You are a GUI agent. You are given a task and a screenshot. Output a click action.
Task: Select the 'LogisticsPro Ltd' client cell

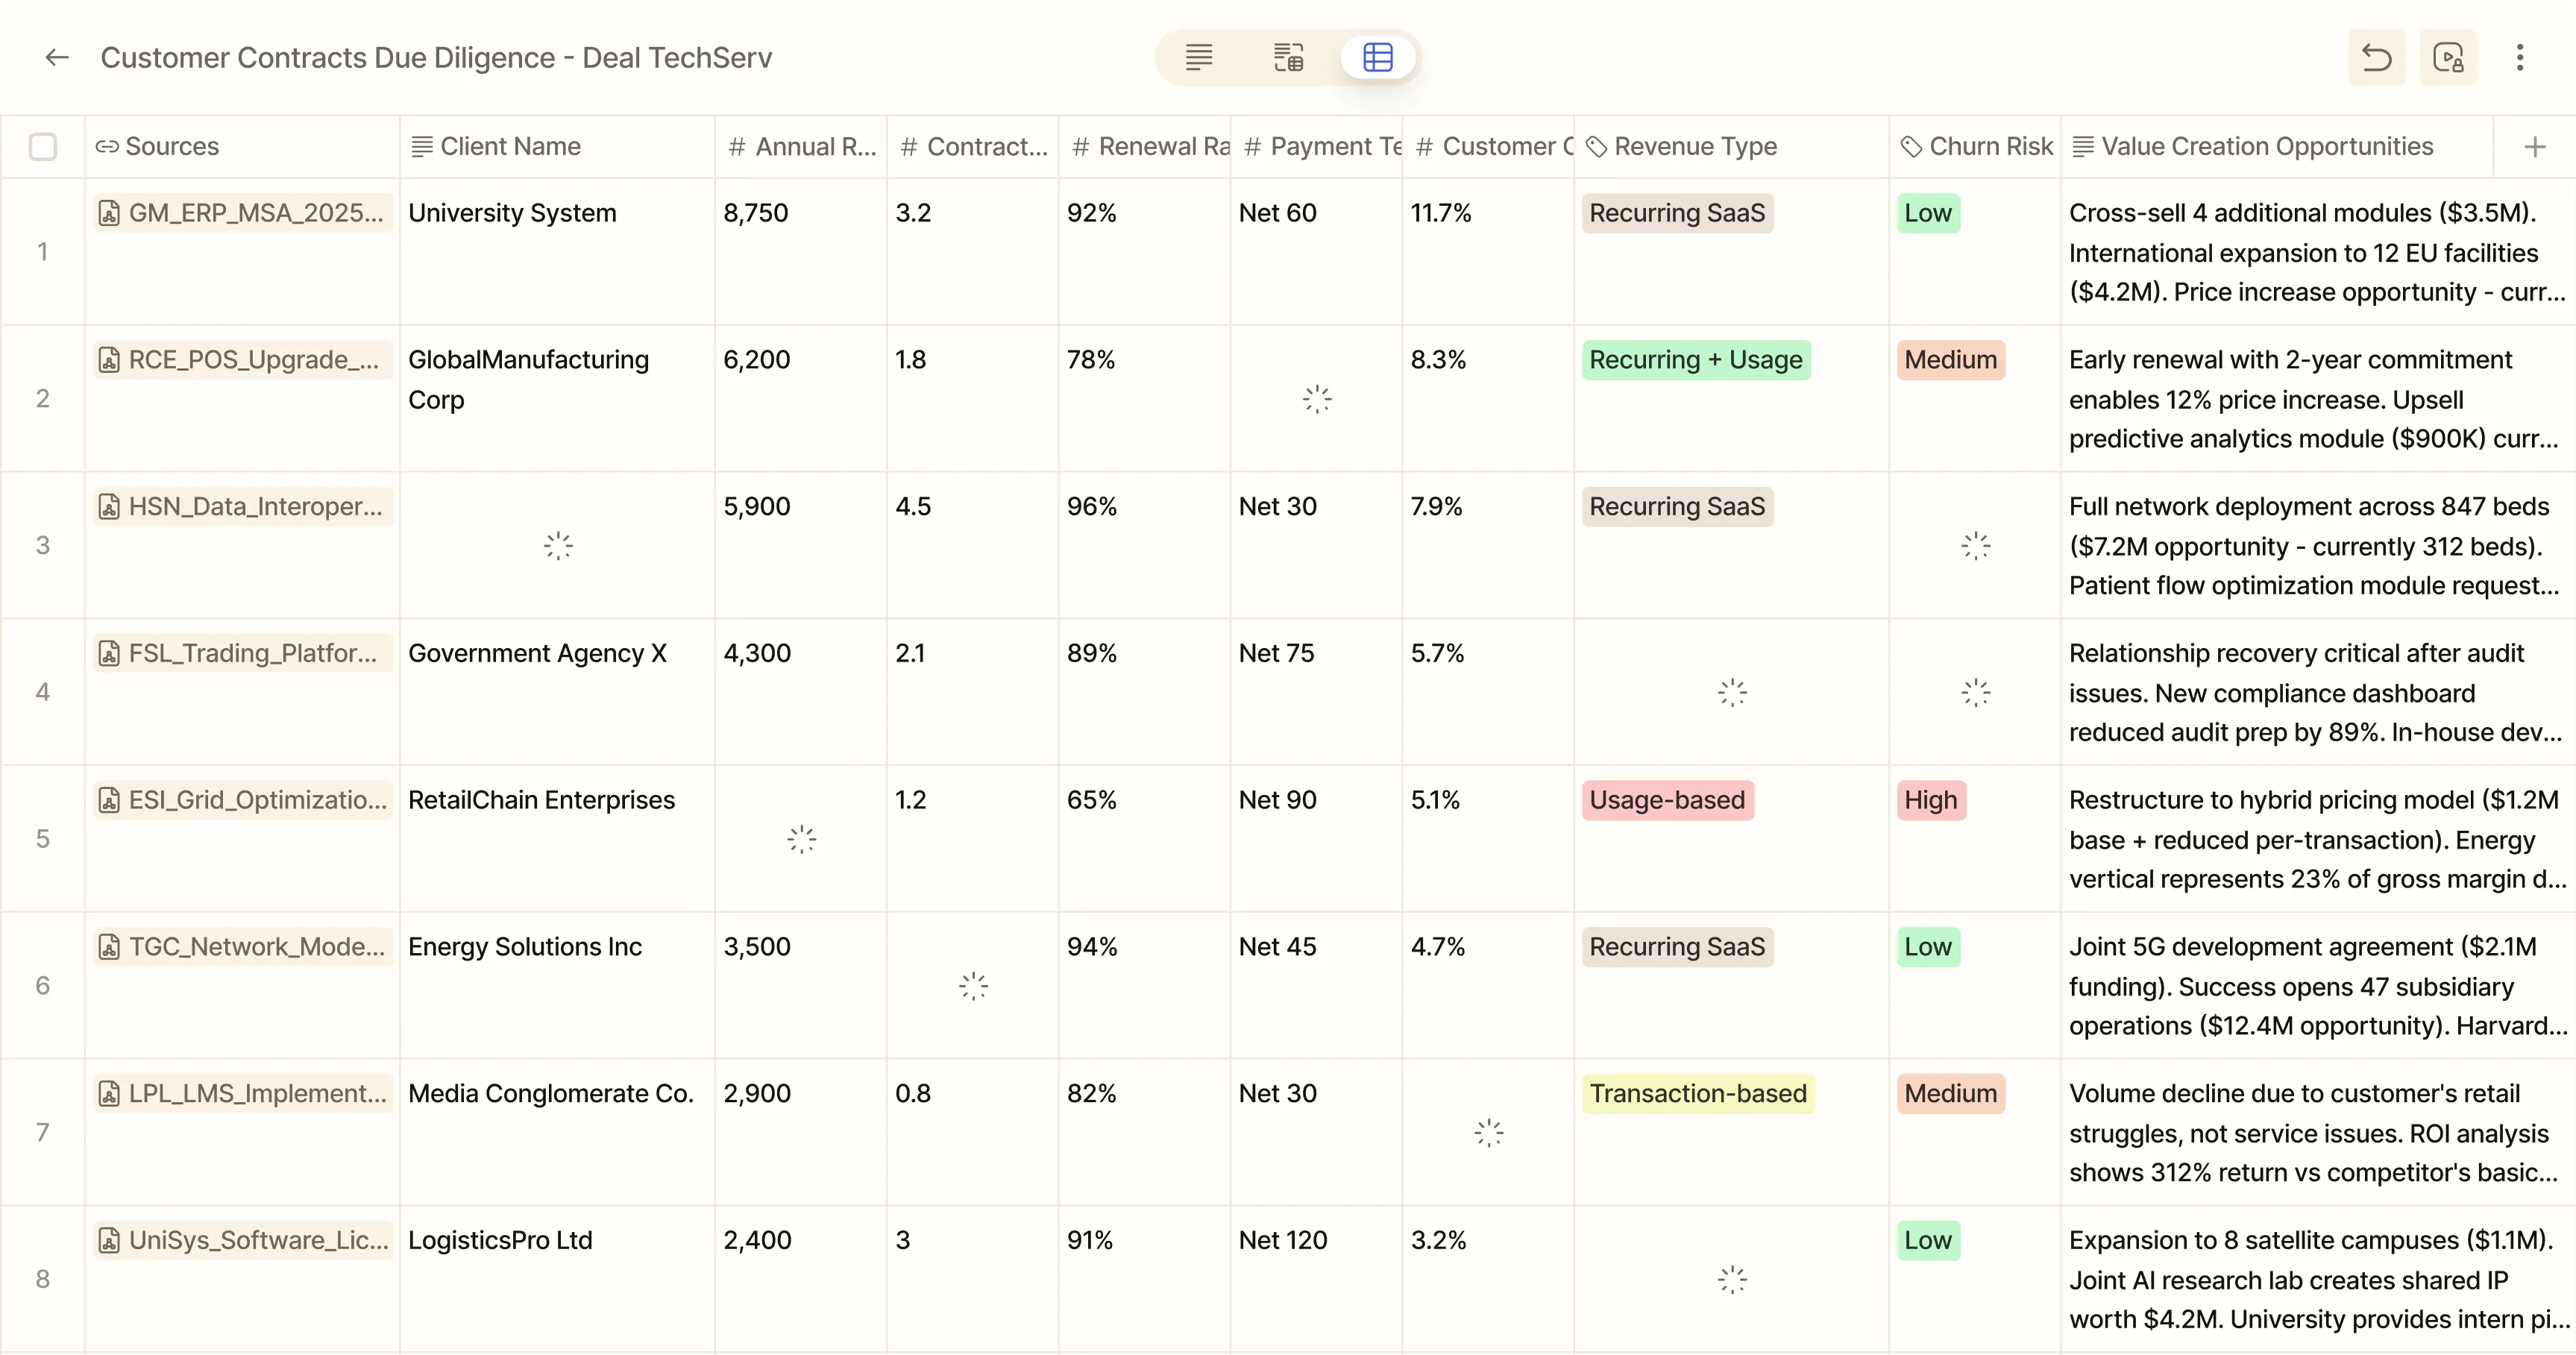pos(557,1279)
